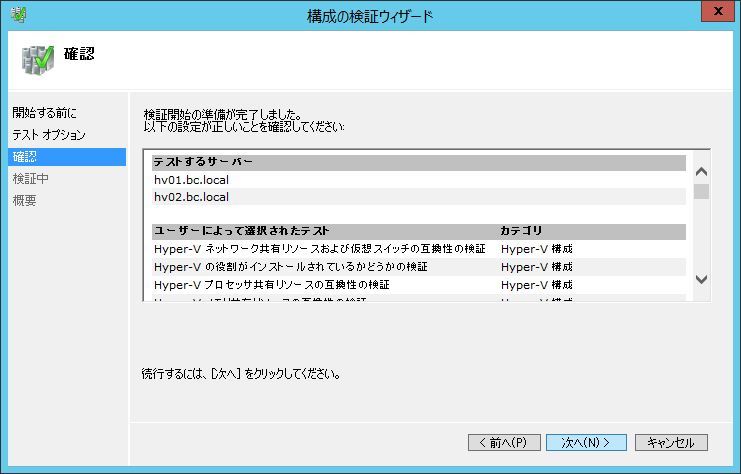Screen dimensions: 741x474
Task: Select the 開始する前に step
Action: 44,112
